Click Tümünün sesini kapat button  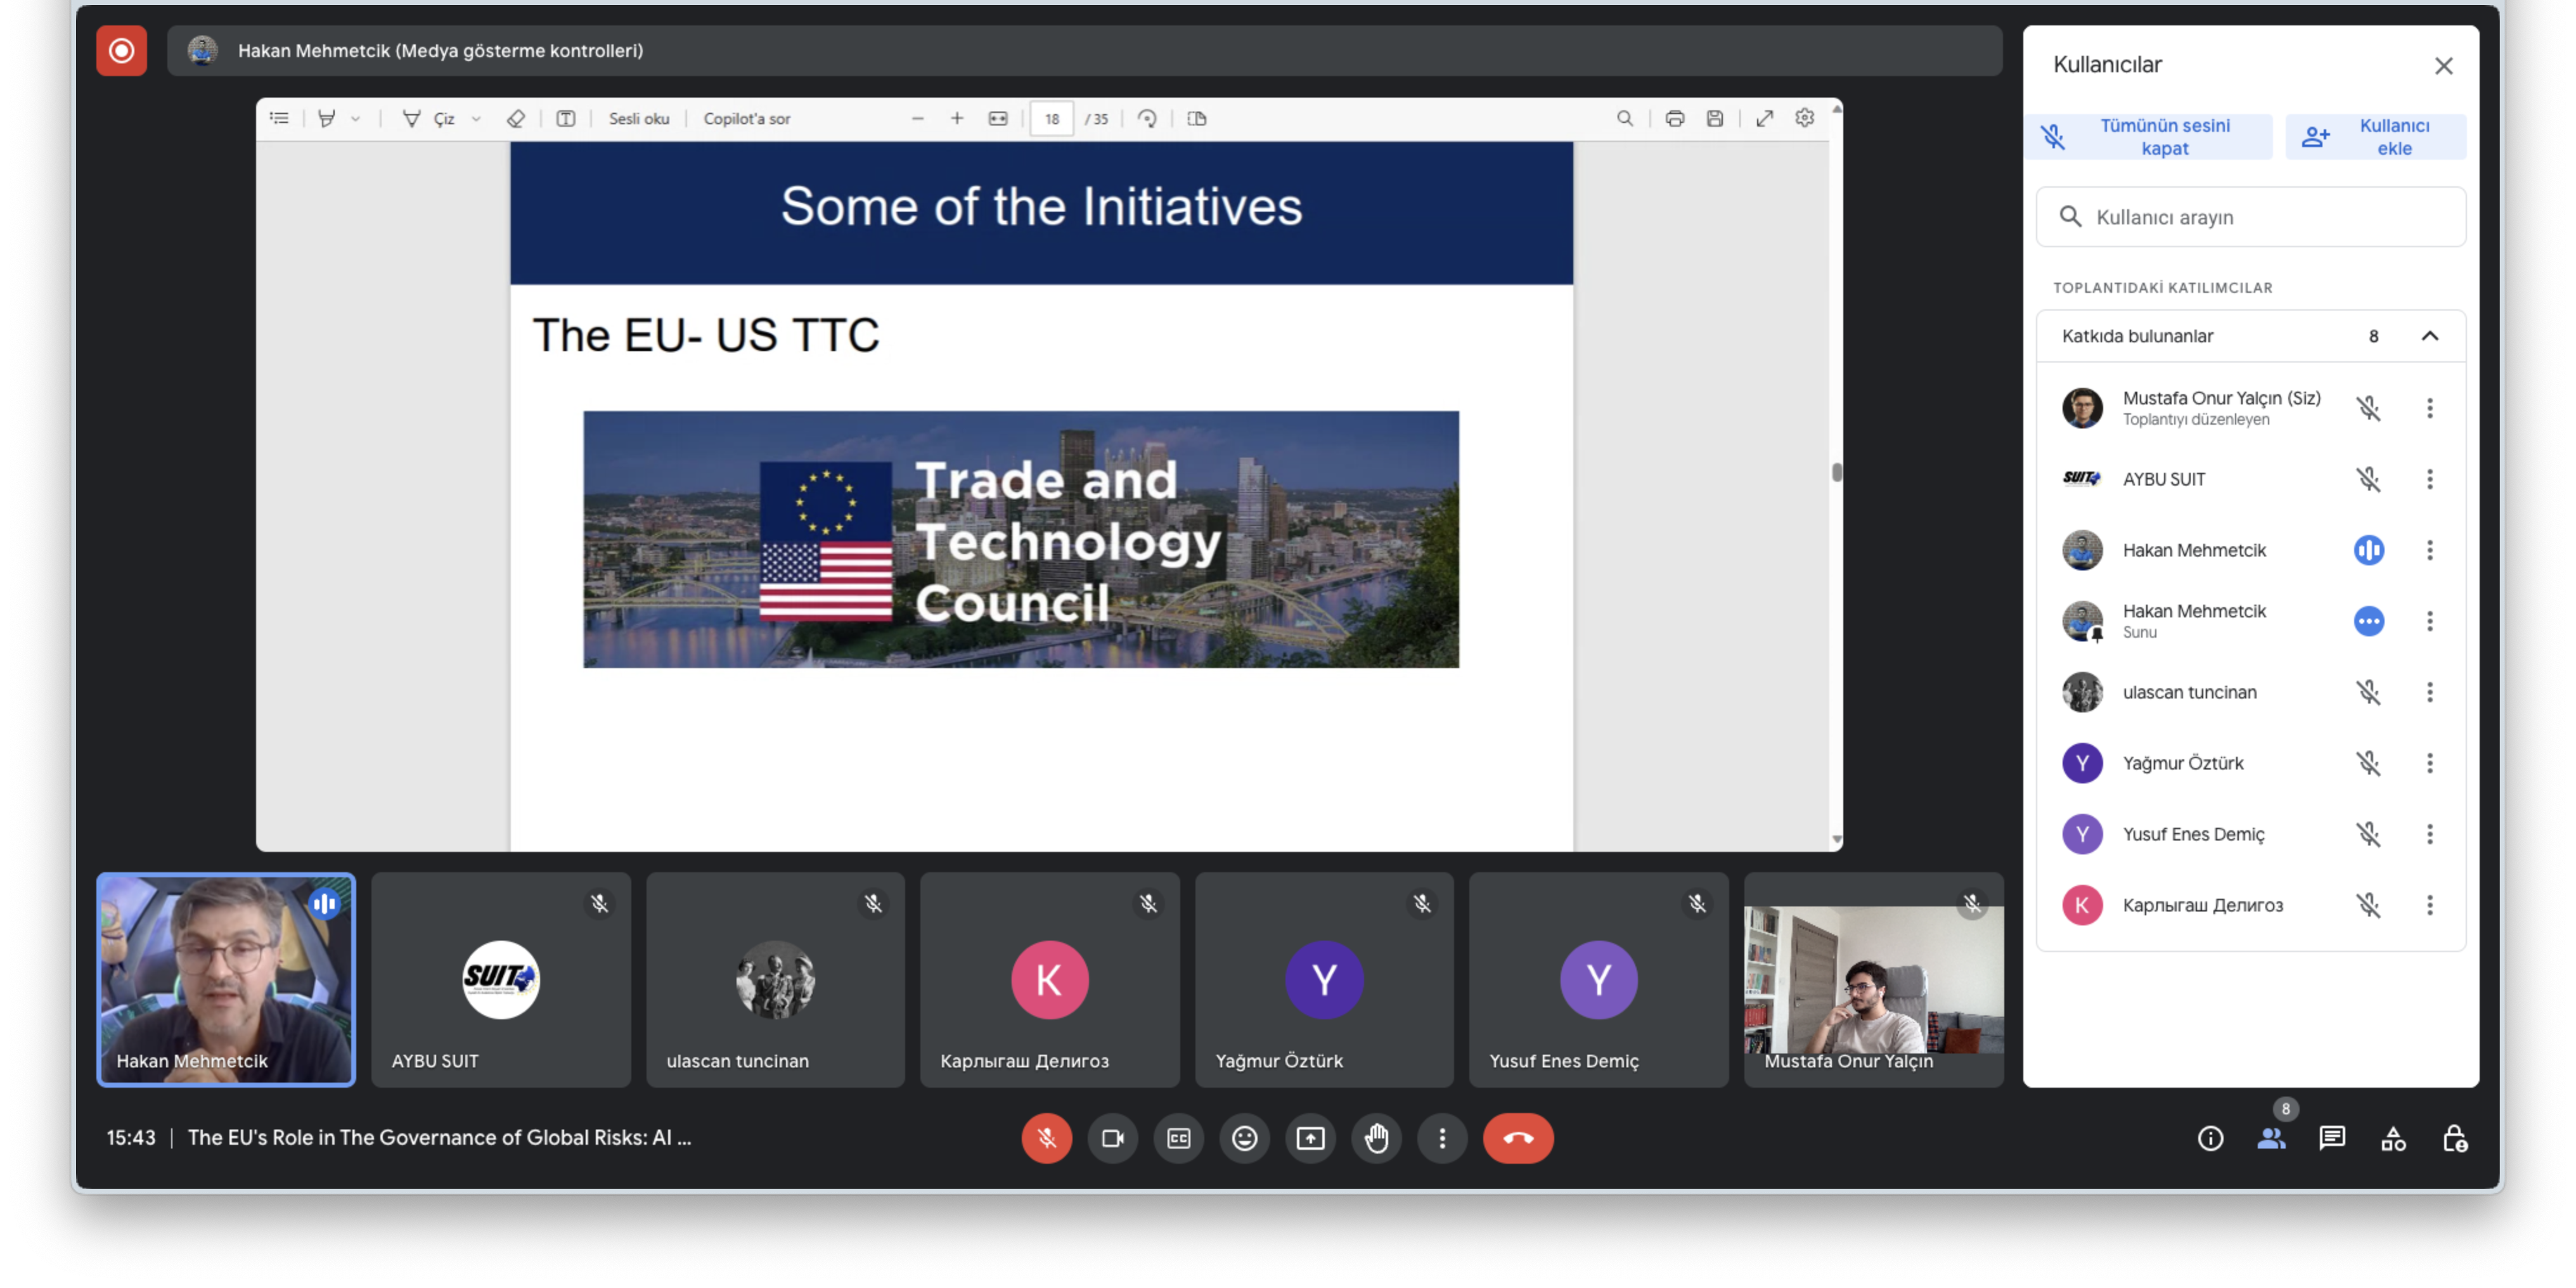coord(2149,137)
